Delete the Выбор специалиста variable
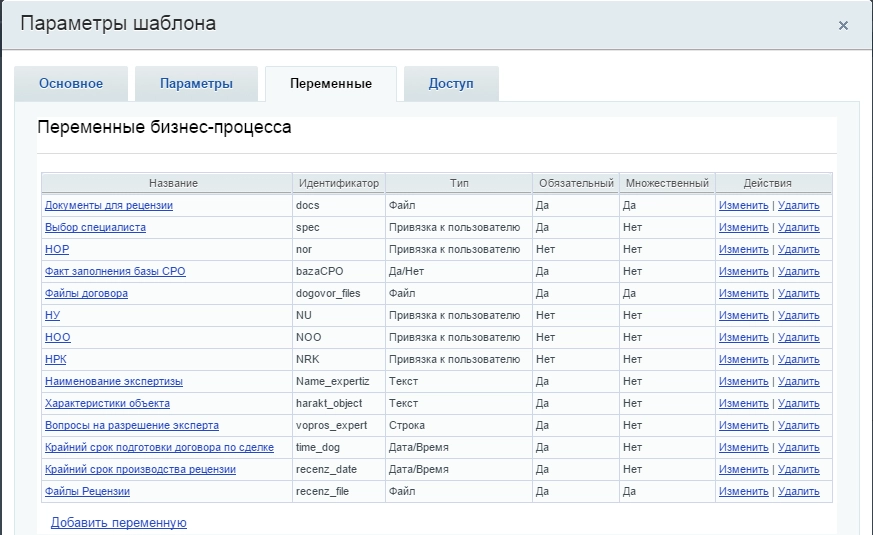 point(798,228)
